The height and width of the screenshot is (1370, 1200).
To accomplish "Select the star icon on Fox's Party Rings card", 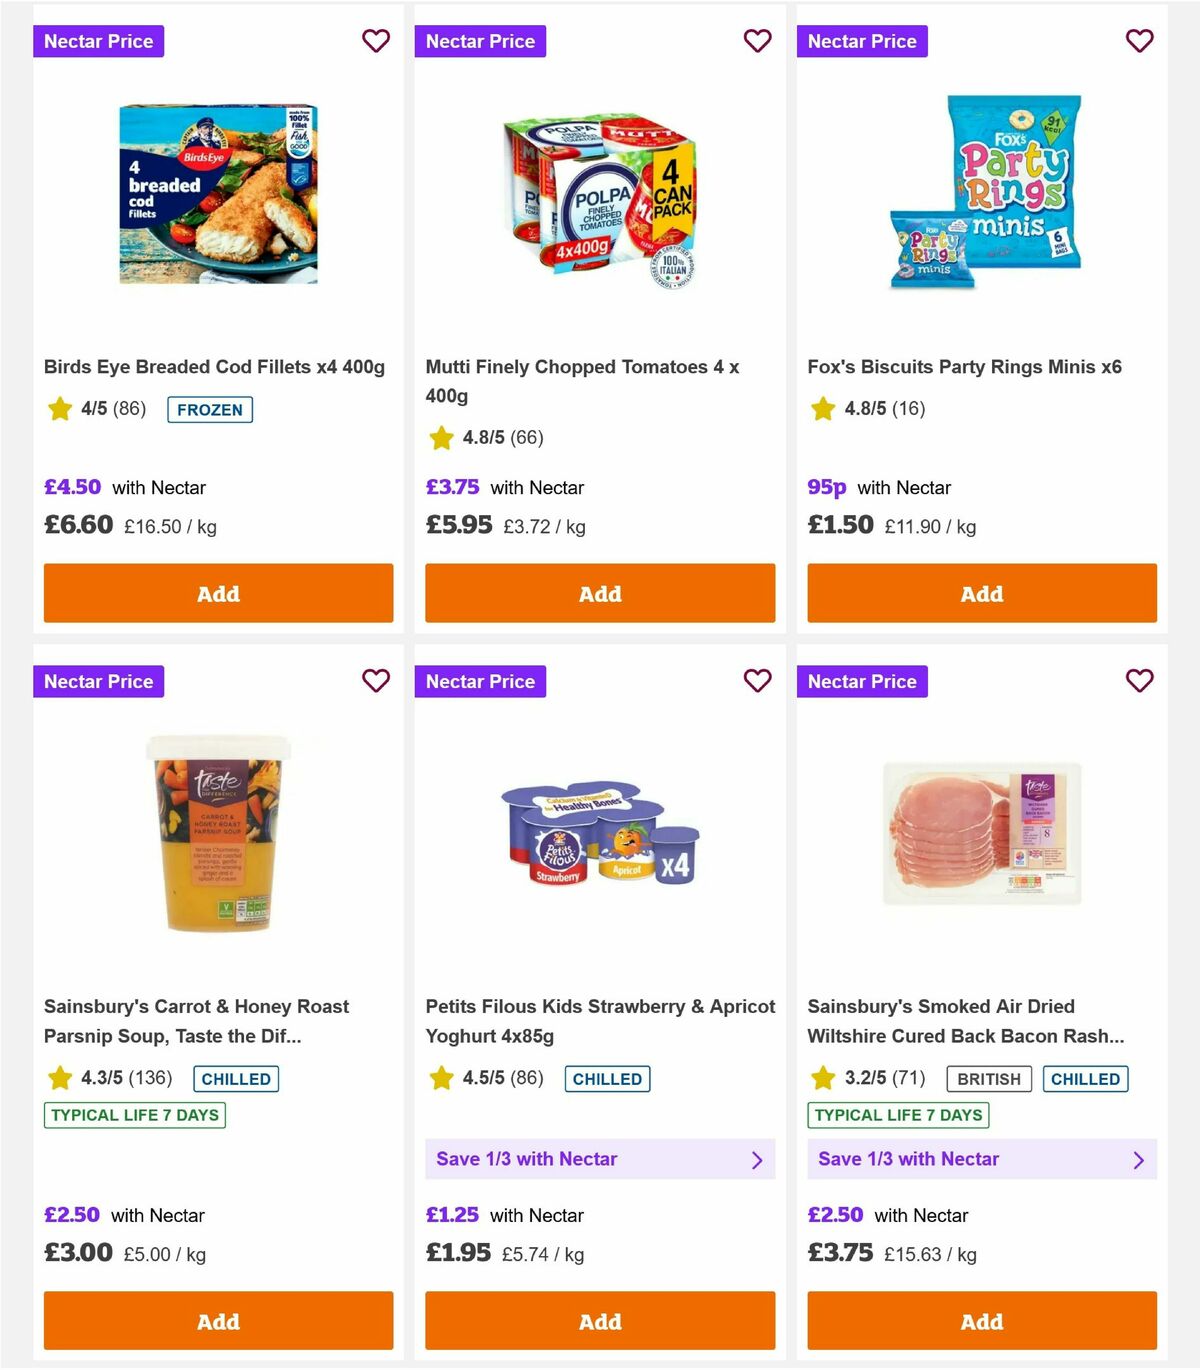I will (x=823, y=409).
